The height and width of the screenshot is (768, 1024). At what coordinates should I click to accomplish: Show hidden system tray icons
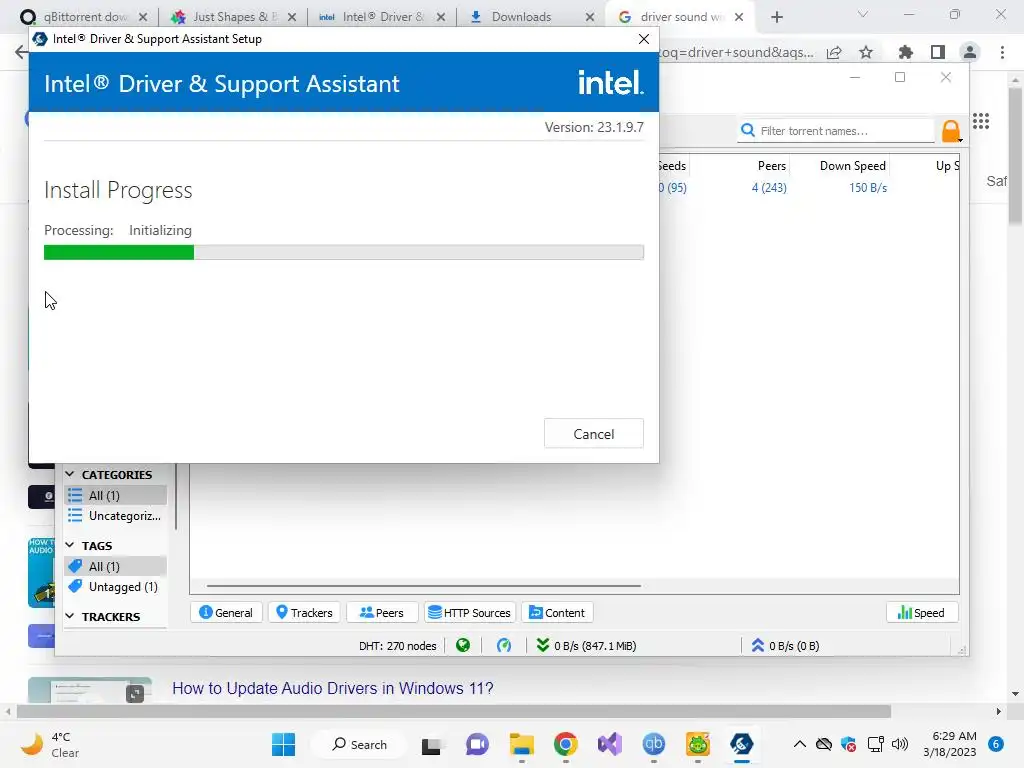click(x=799, y=744)
